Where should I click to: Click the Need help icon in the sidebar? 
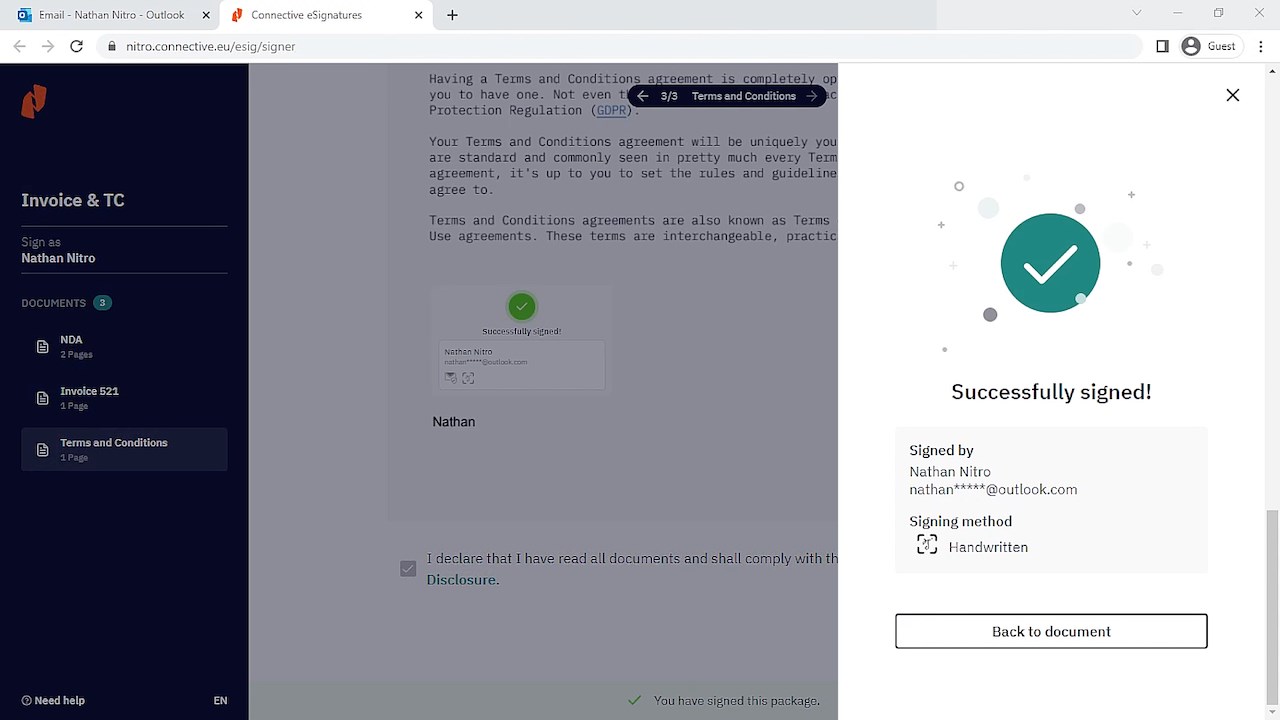tap(27, 700)
